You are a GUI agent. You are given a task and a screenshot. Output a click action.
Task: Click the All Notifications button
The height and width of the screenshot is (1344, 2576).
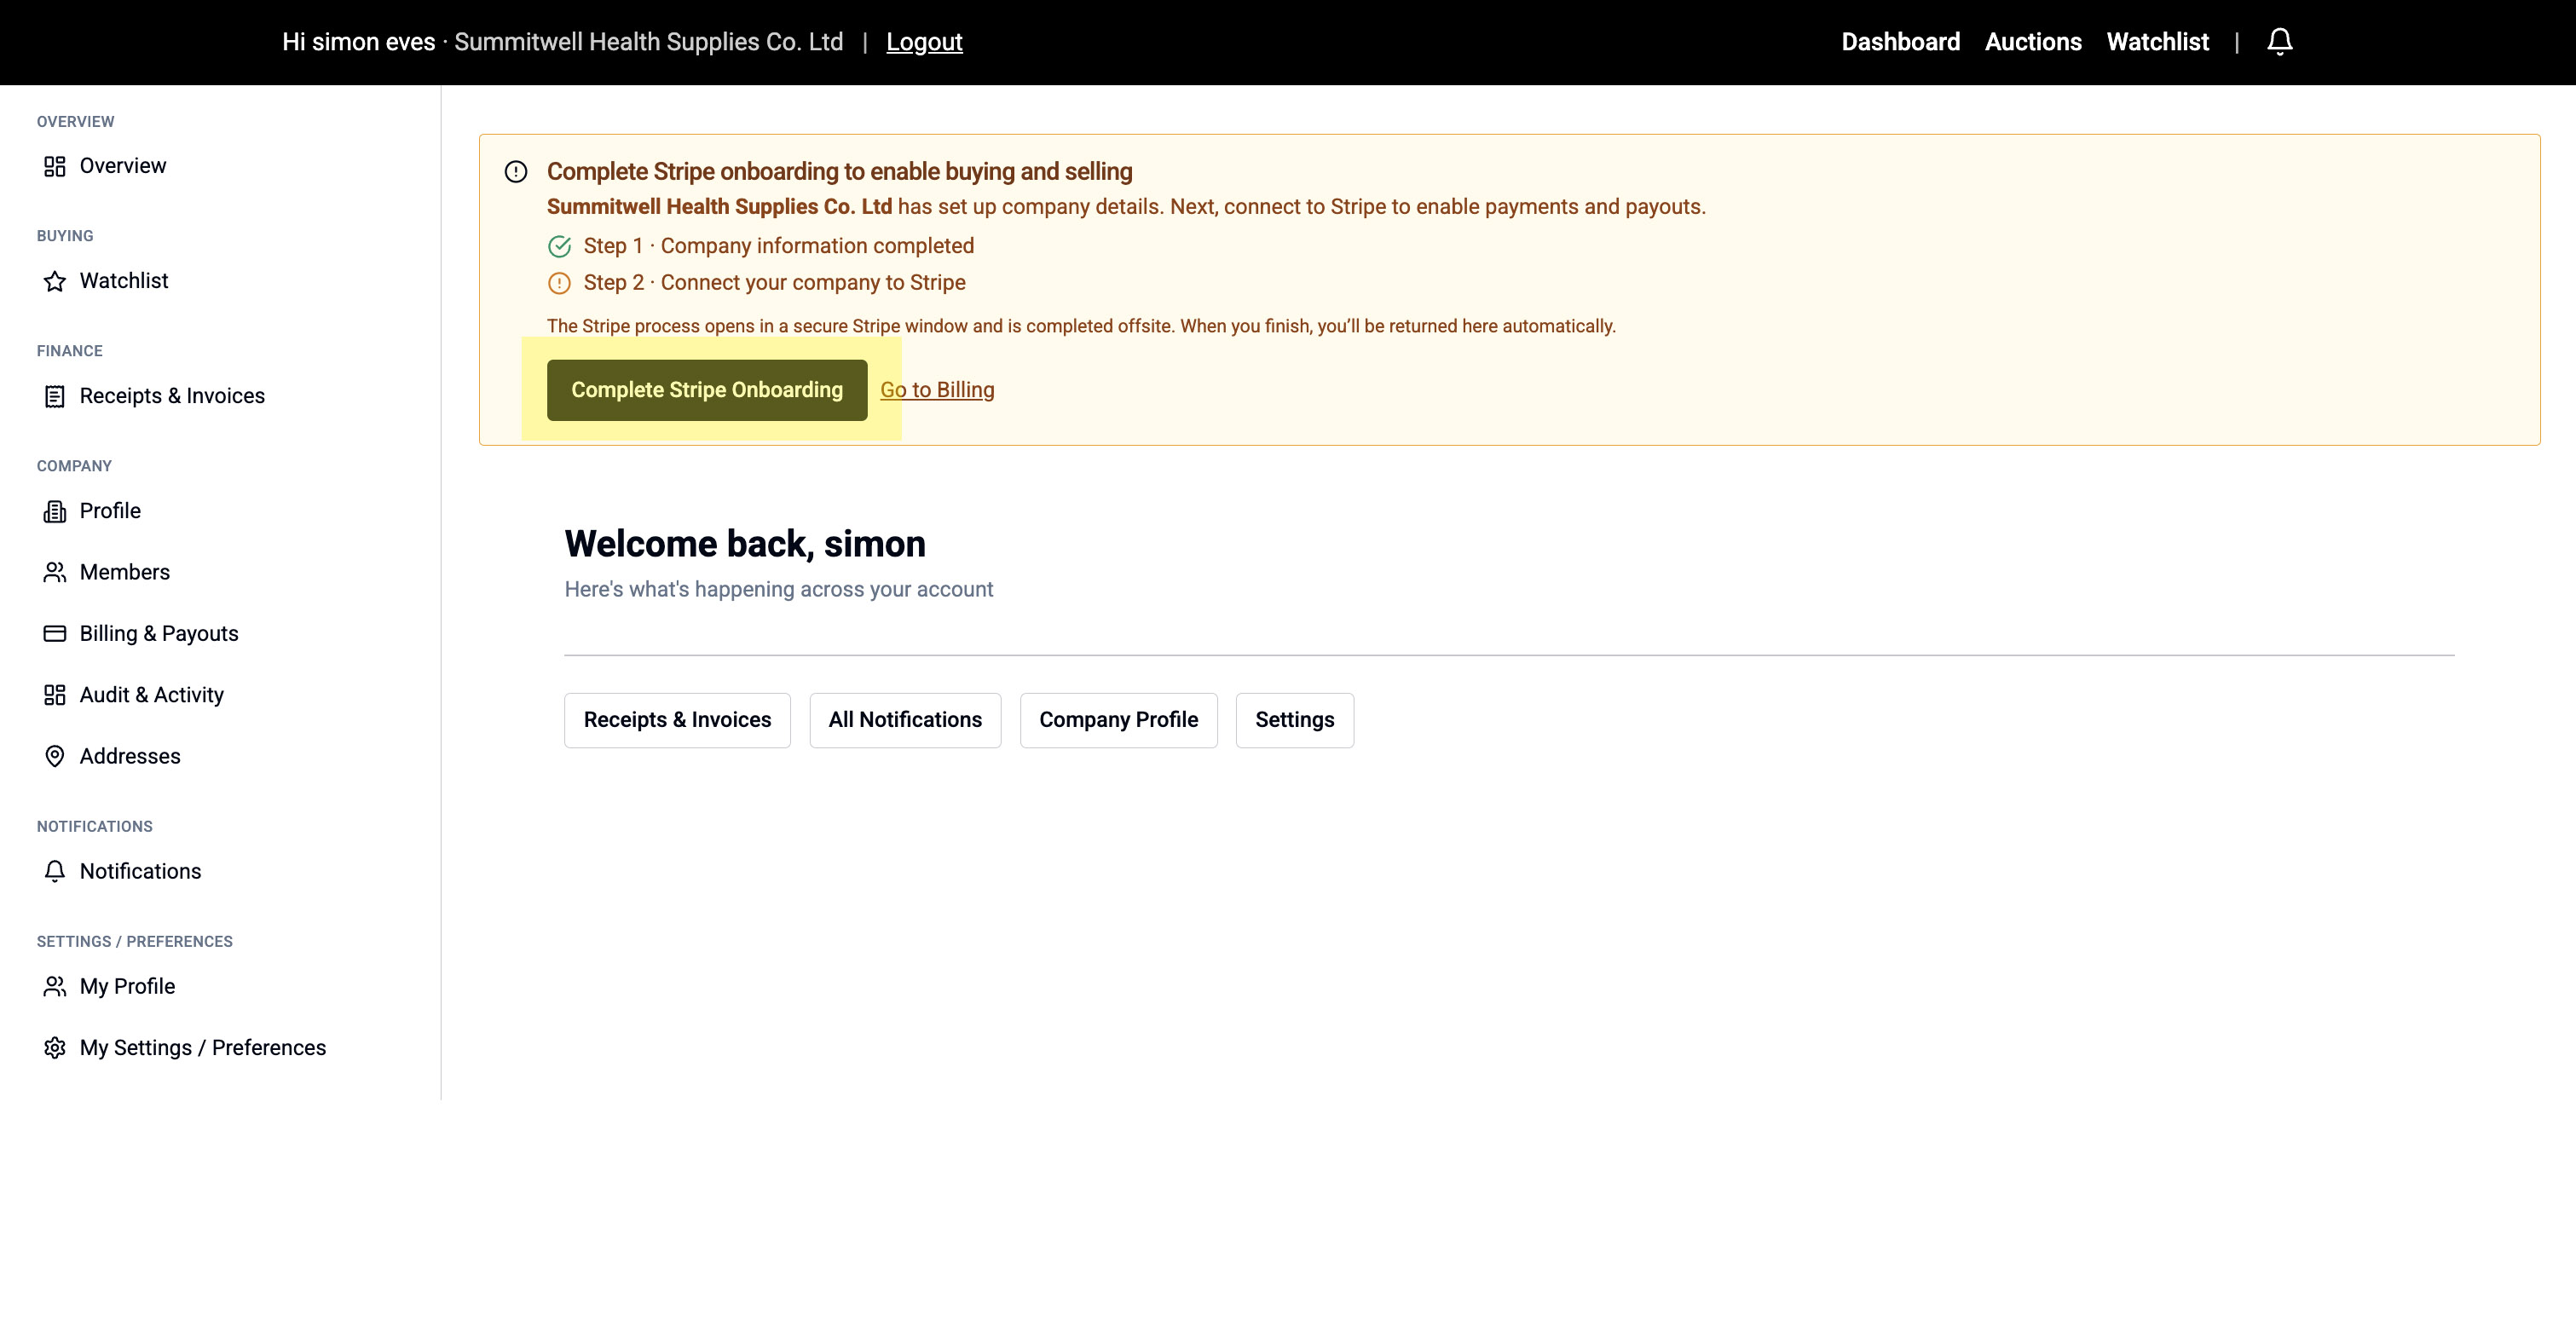(904, 720)
